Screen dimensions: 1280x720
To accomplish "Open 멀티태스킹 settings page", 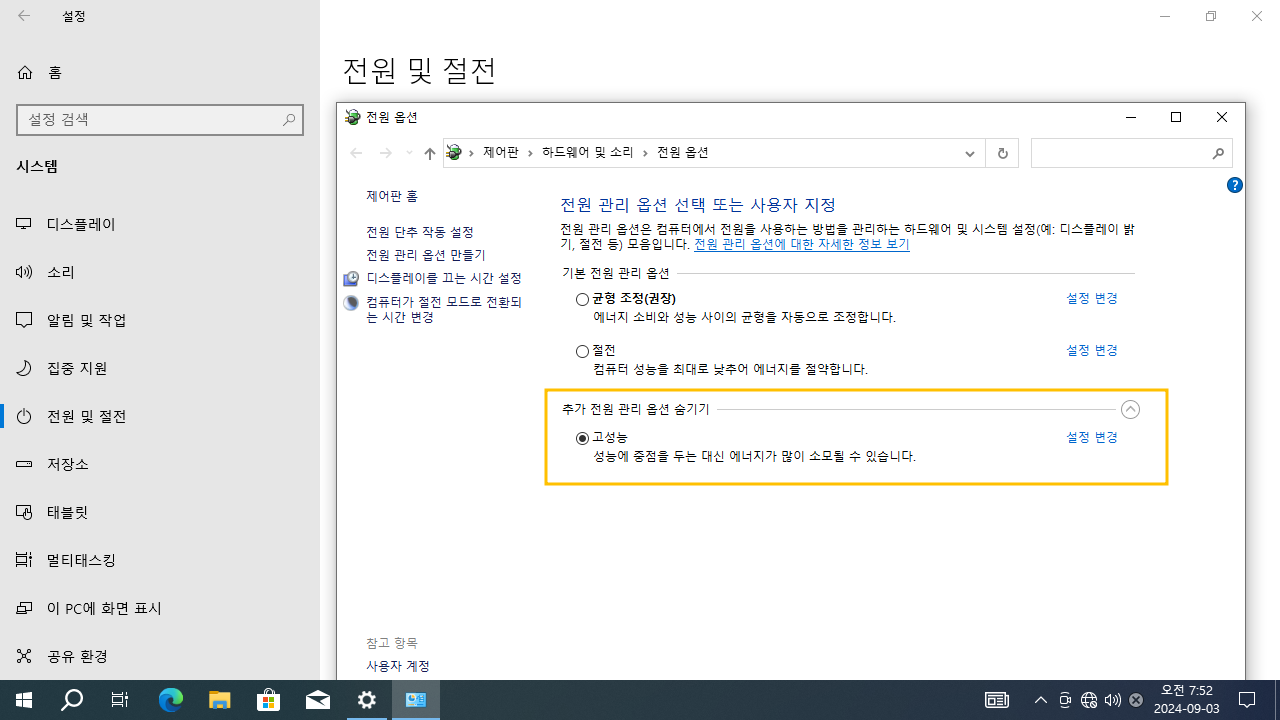I will coord(160,560).
